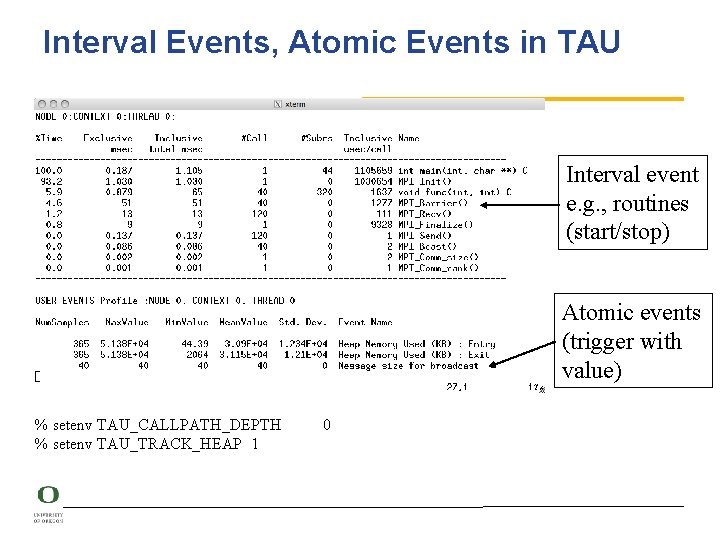Click the '#Subrs' column header
Viewport: 720px width, 540px height.
click(317, 138)
